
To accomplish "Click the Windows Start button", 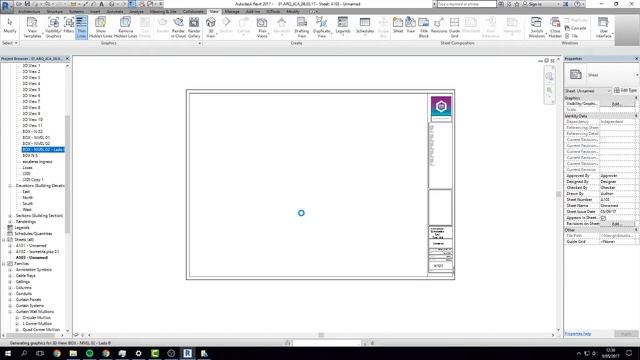I will point(7,353).
